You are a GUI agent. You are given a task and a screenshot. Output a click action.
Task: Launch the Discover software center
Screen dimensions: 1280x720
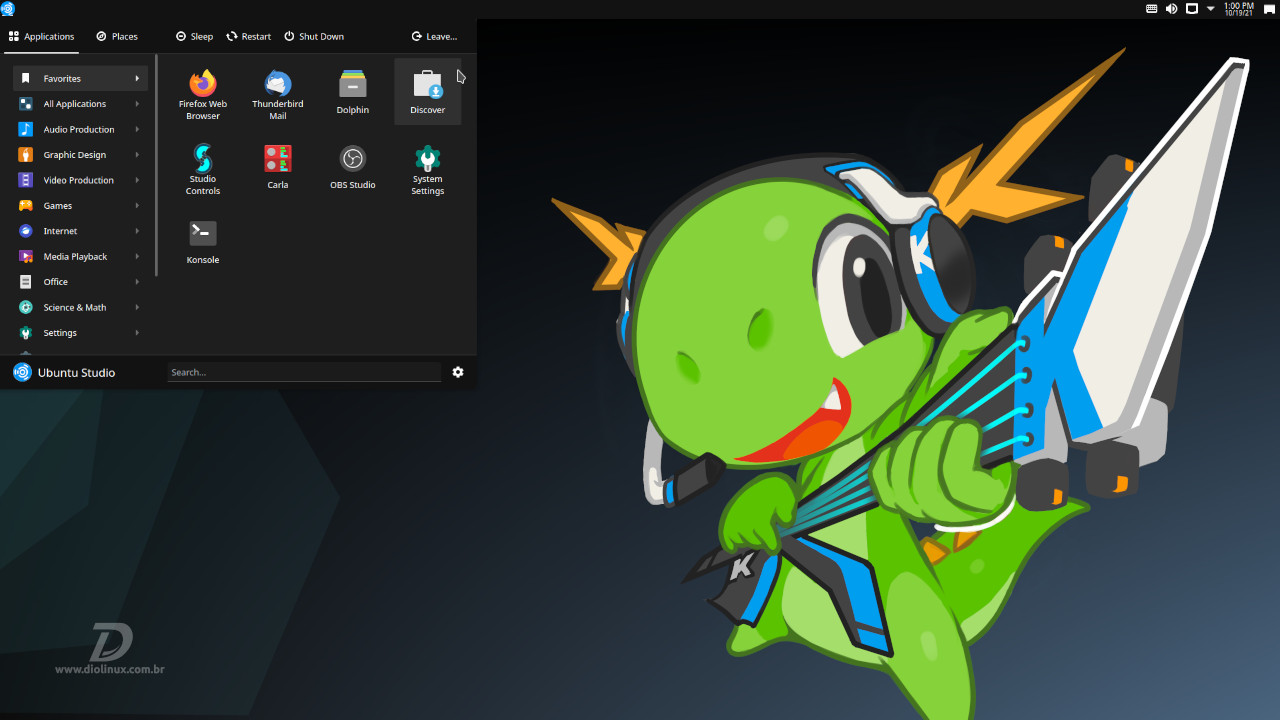(428, 92)
